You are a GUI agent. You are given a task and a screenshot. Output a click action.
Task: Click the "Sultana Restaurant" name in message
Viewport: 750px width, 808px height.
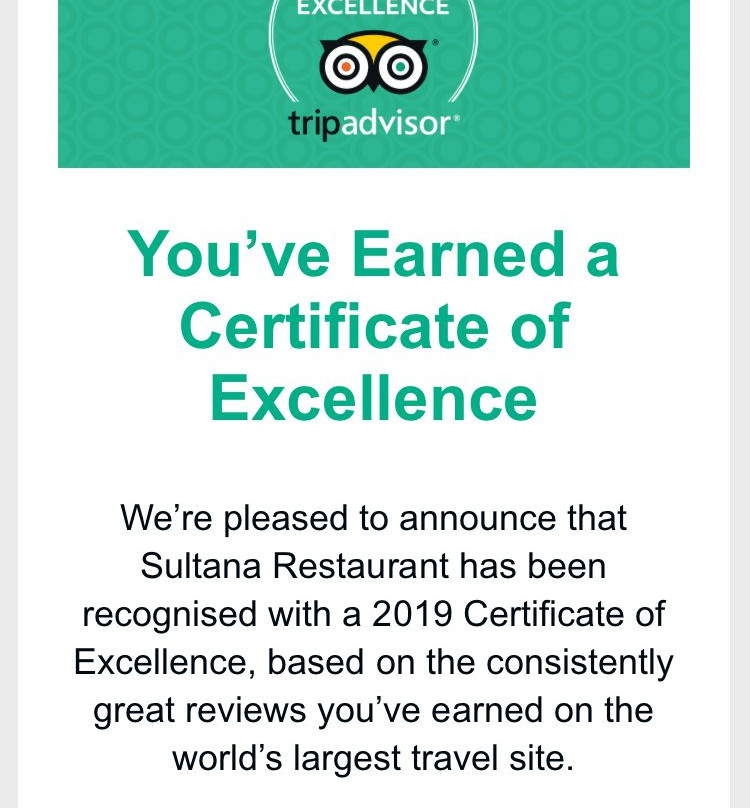point(294,566)
